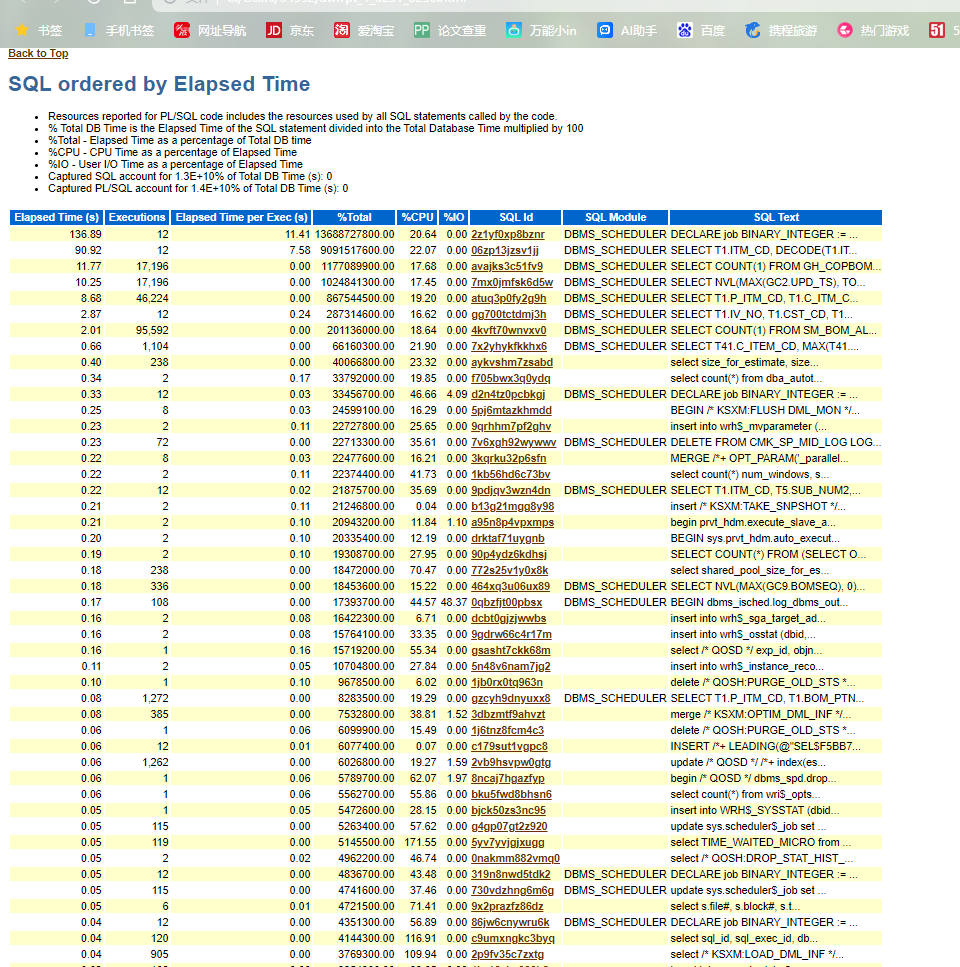The width and height of the screenshot is (960, 967).
Task: Click the SQL Module column header
Action: coord(615,218)
